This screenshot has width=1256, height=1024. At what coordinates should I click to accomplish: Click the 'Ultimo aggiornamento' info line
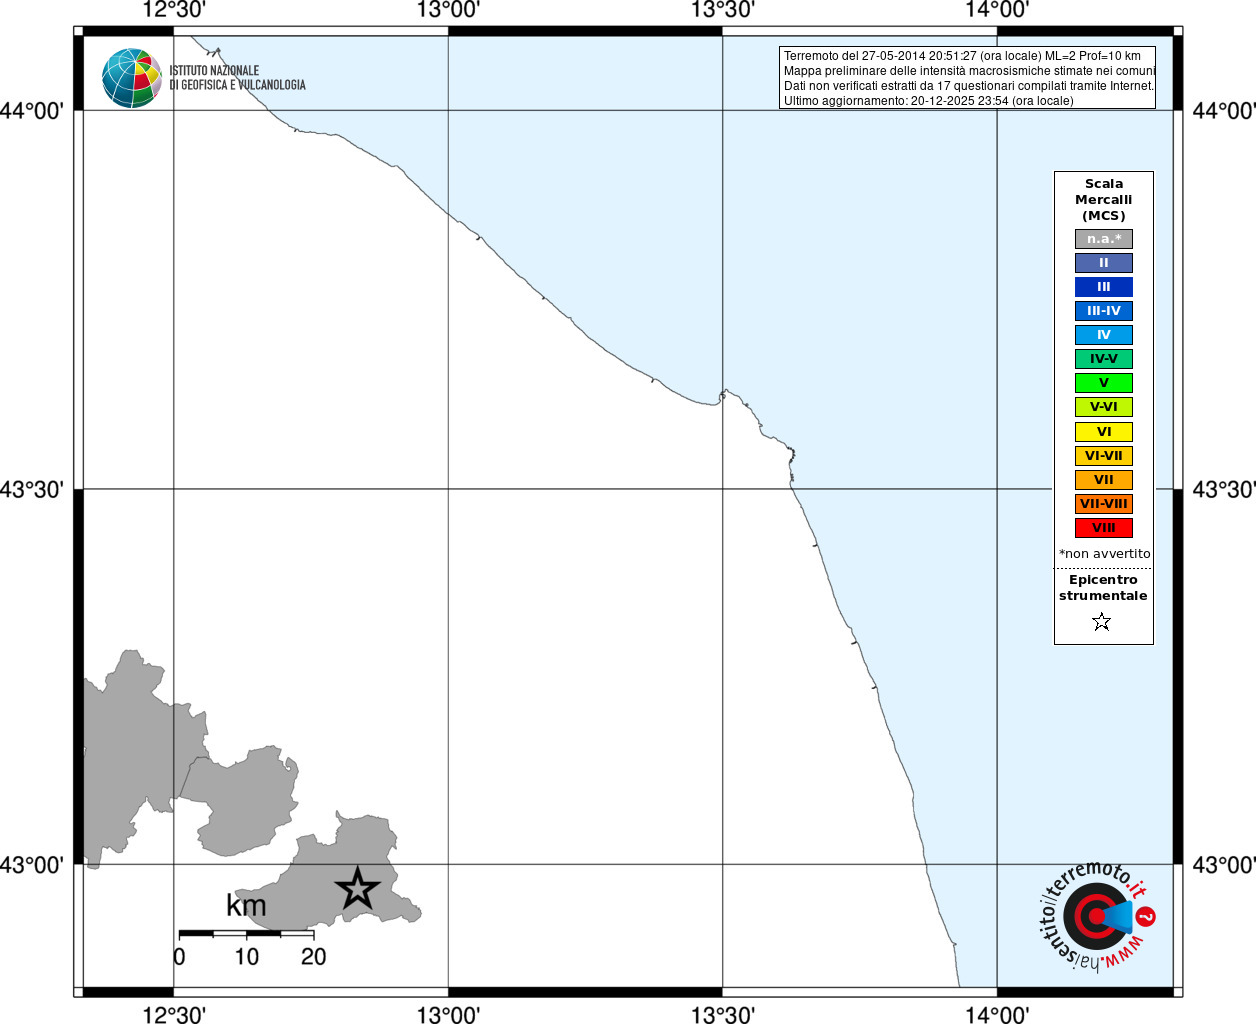[x=928, y=101]
